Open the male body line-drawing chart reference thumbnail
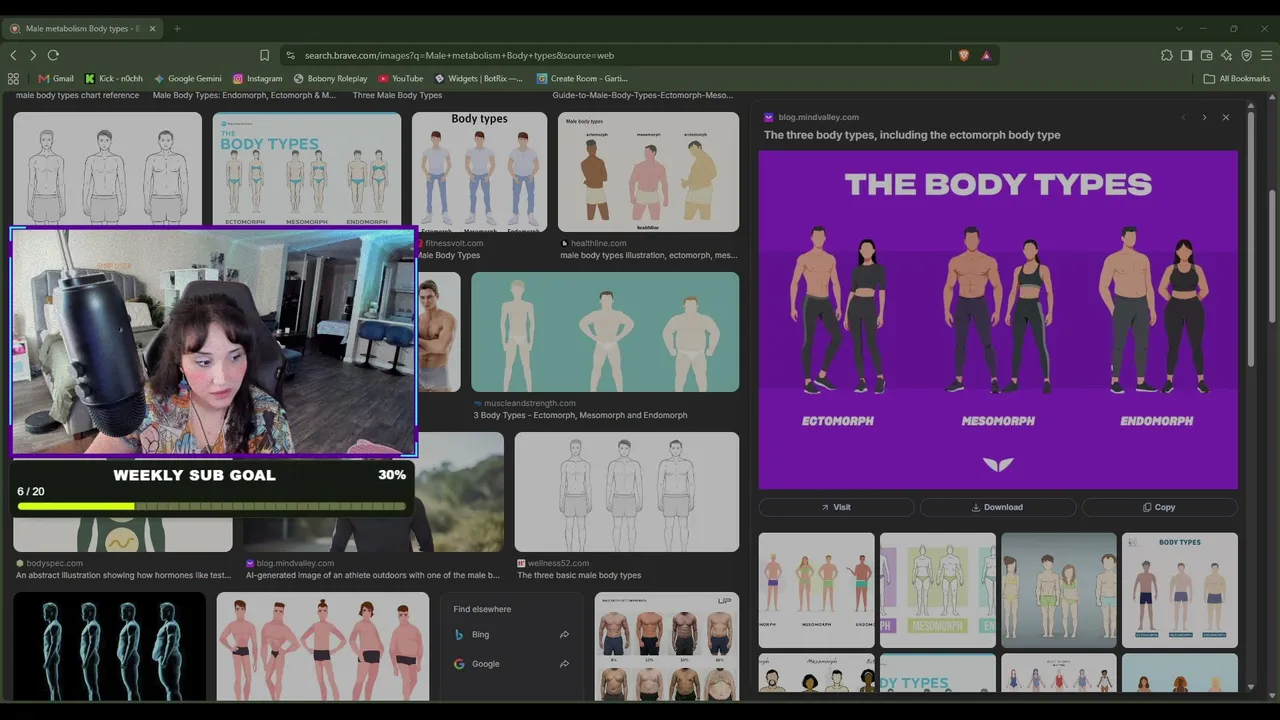 click(107, 170)
